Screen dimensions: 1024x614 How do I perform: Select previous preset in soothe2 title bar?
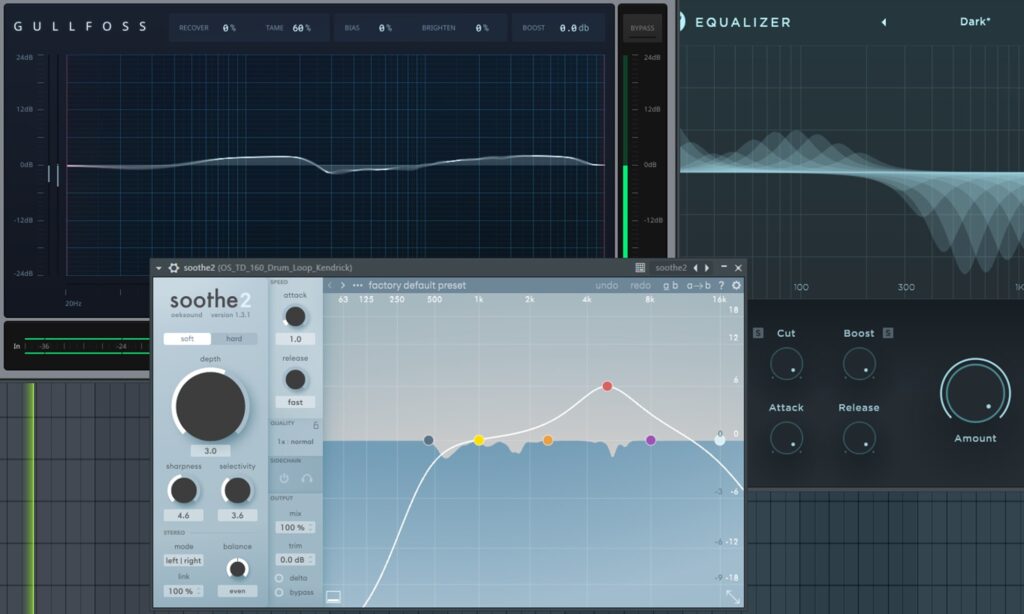pyautogui.click(x=696, y=268)
